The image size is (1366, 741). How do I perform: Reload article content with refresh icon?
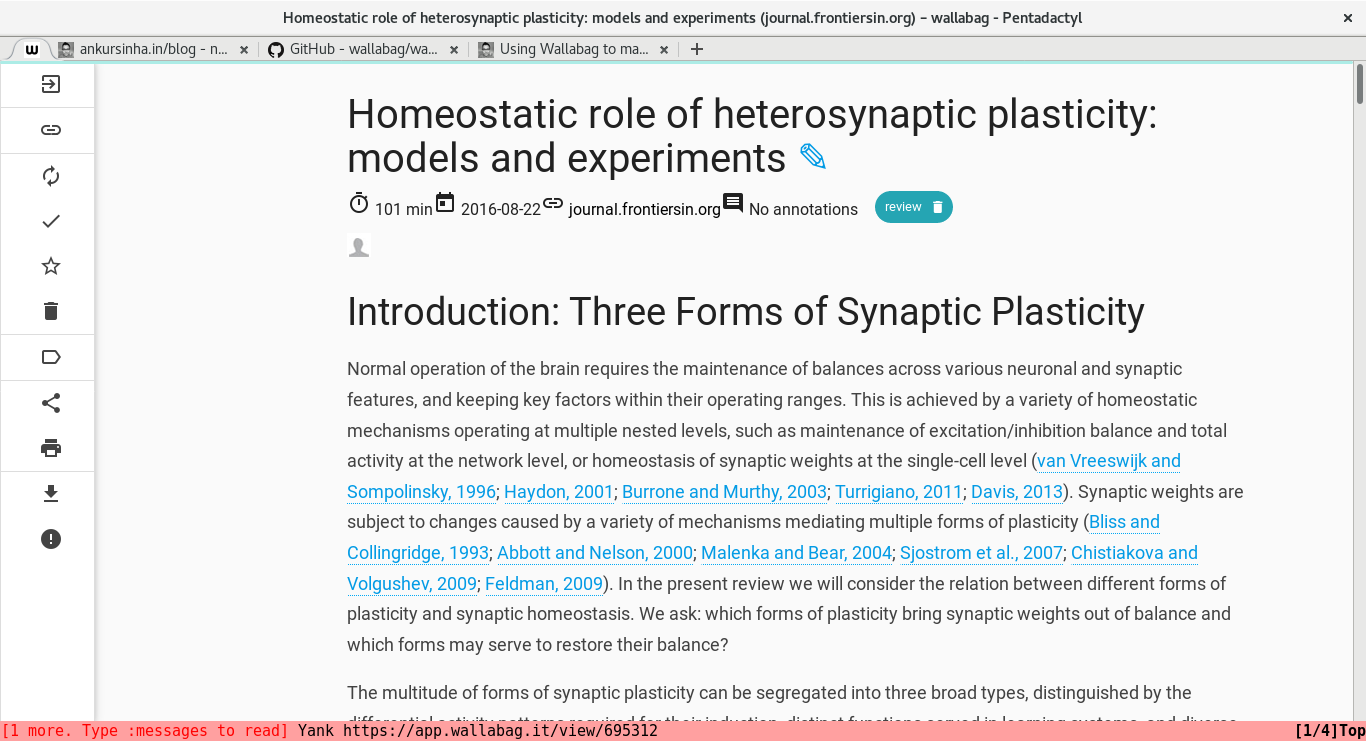coord(51,176)
